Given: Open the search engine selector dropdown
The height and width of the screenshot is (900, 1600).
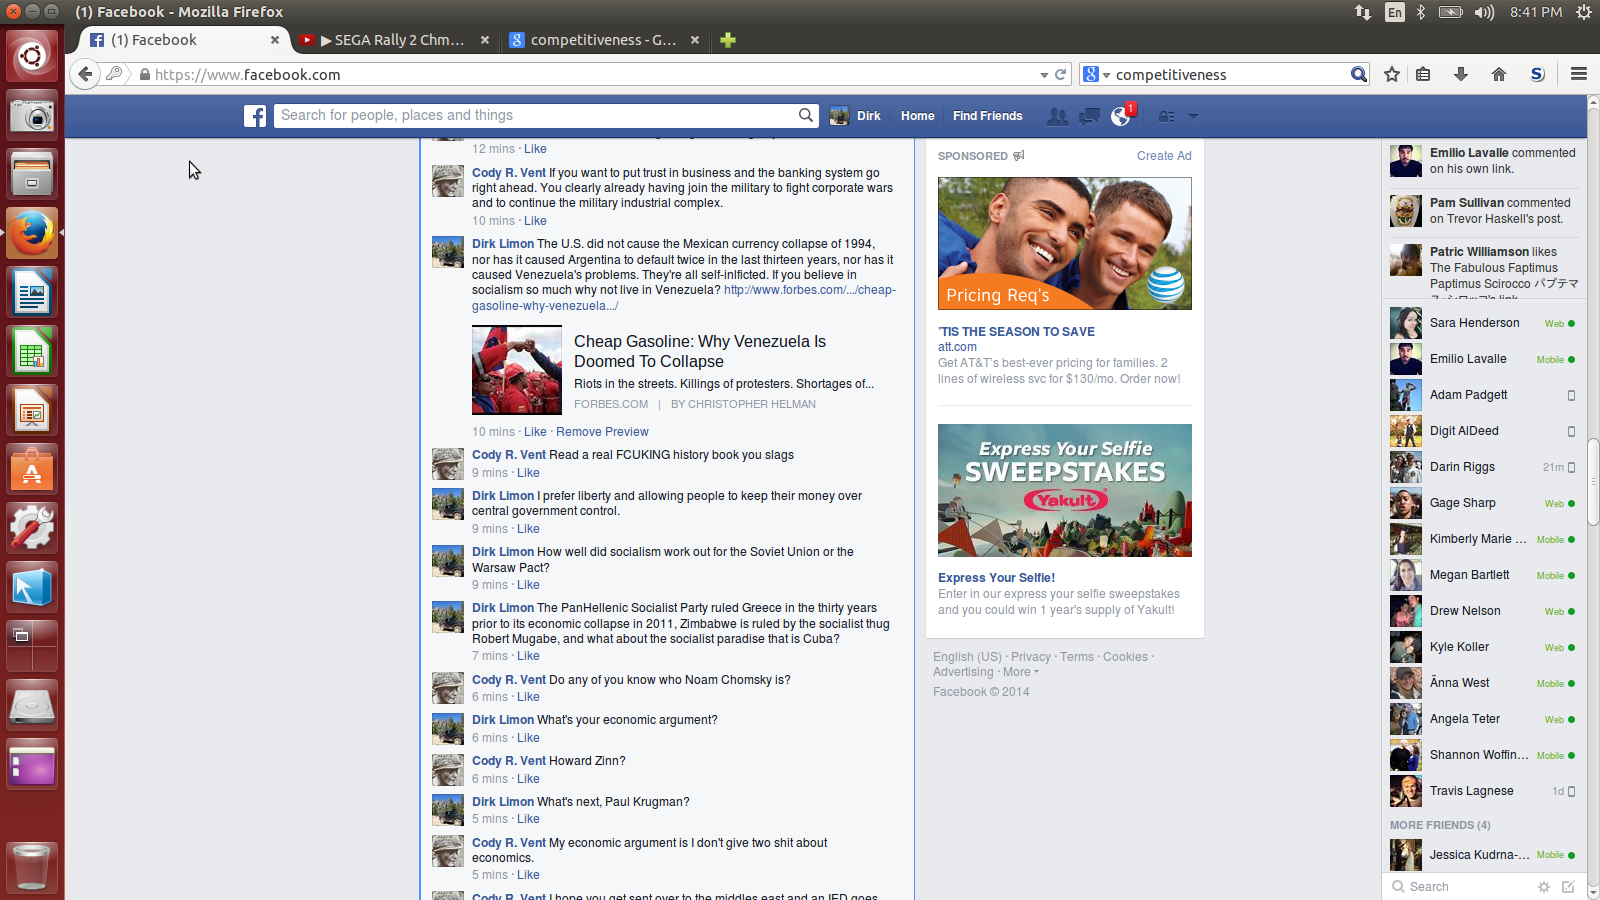Looking at the screenshot, I should coord(1096,74).
